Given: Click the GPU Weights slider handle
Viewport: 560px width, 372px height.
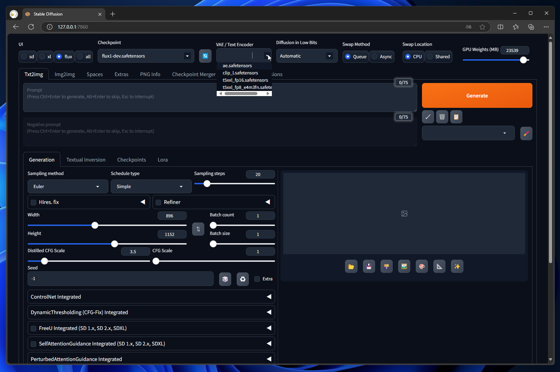Looking at the screenshot, I should [x=523, y=60].
